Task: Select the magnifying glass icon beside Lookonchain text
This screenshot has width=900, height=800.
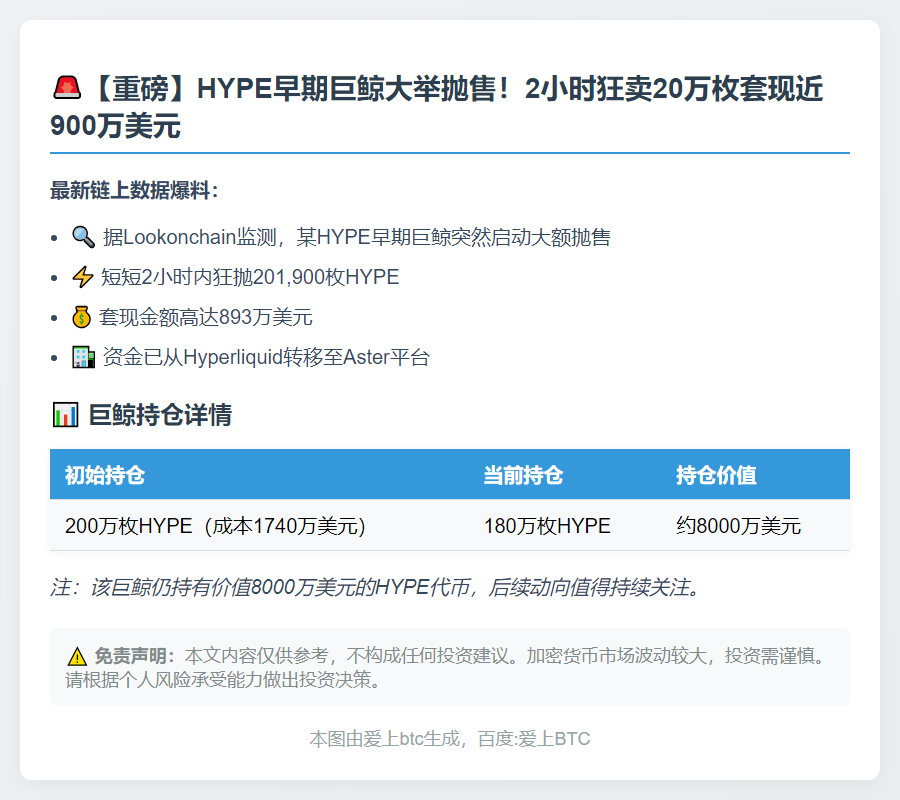Action: coord(85,238)
